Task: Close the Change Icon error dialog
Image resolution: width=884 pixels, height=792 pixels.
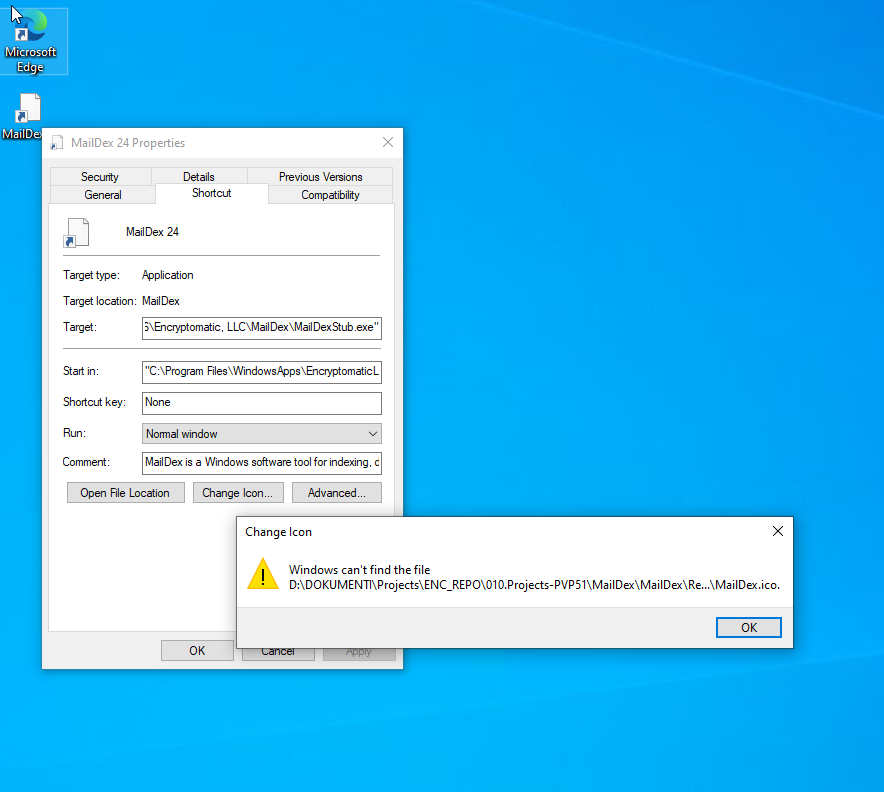Action: click(777, 532)
